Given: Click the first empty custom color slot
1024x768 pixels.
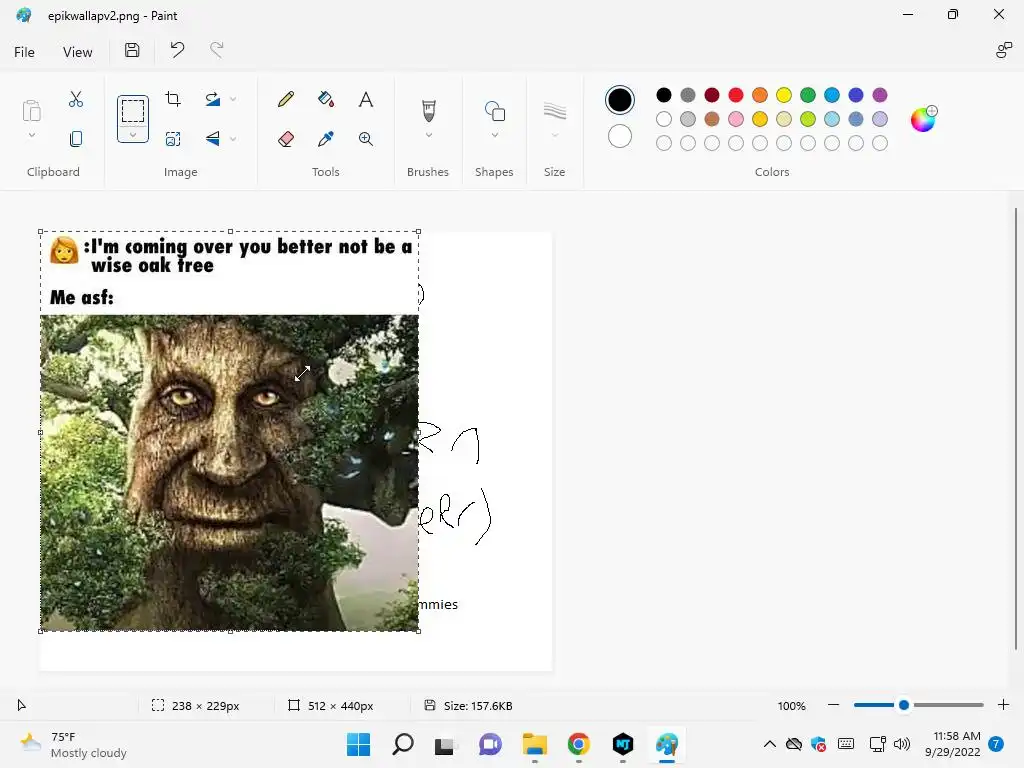Looking at the screenshot, I should [664, 143].
